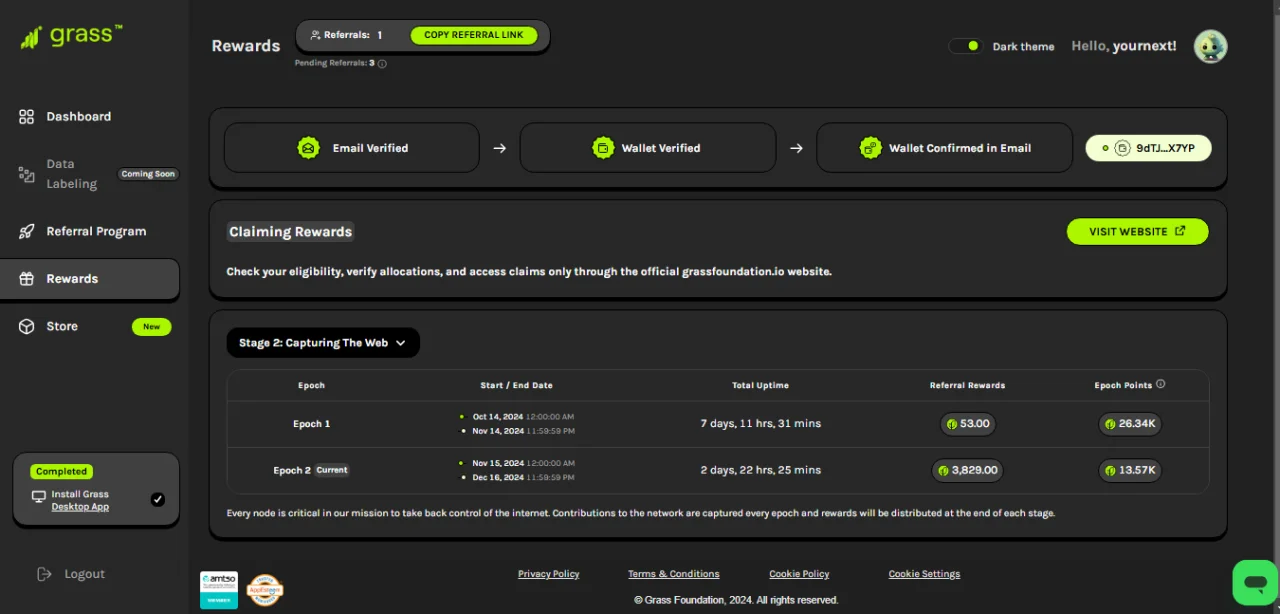
Task: Click the Logout button
Action: click(71, 574)
